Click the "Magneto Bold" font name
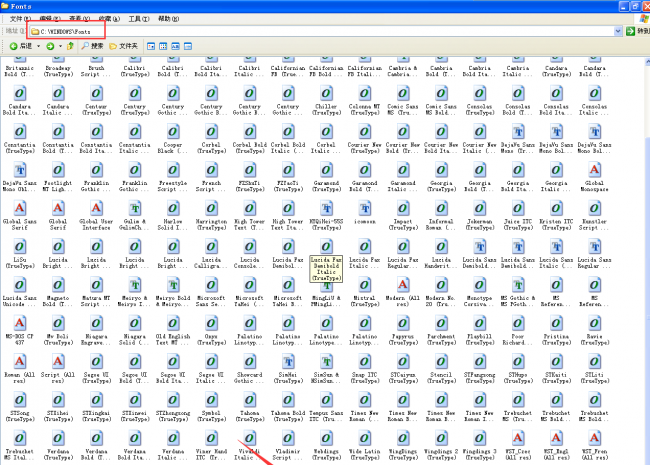 58,301
